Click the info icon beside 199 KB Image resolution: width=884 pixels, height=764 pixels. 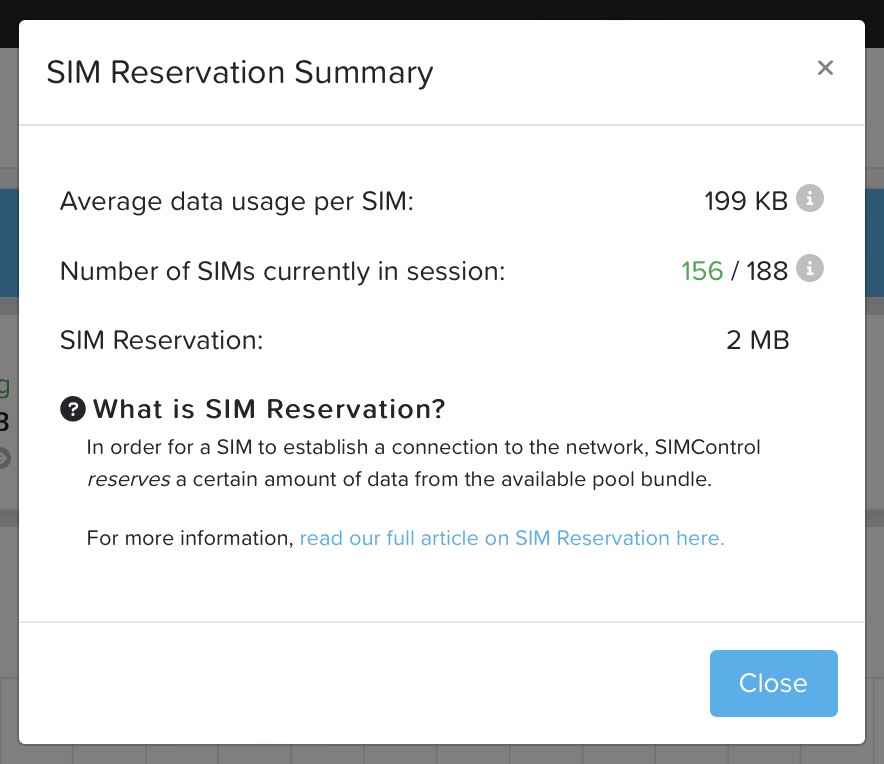point(810,199)
